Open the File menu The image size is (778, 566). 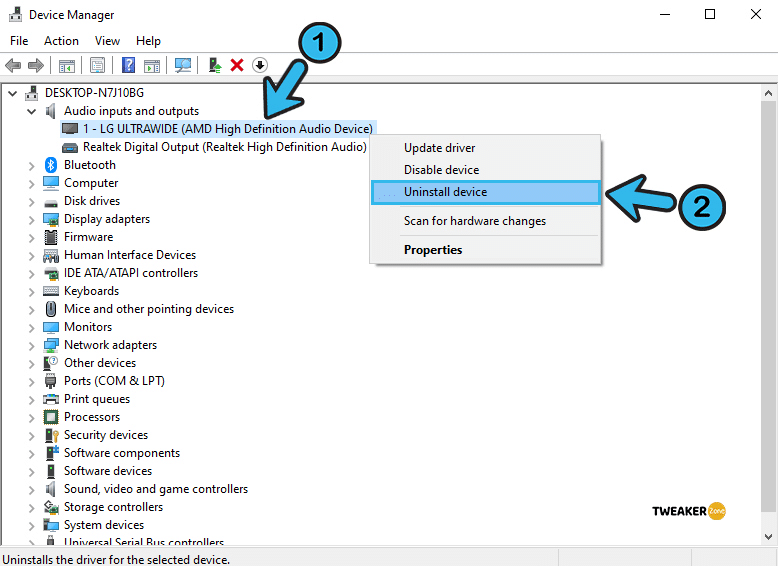pyautogui.click(x=19, y=41)
